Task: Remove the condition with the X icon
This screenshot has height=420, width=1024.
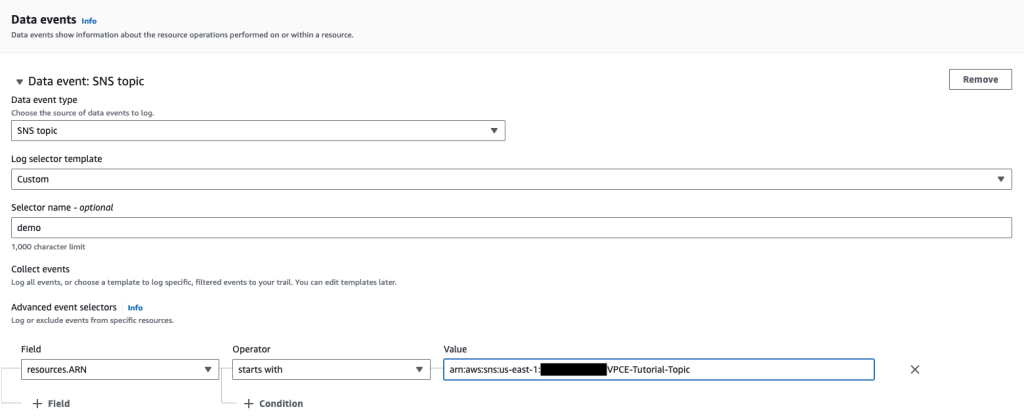Action: 914,370
